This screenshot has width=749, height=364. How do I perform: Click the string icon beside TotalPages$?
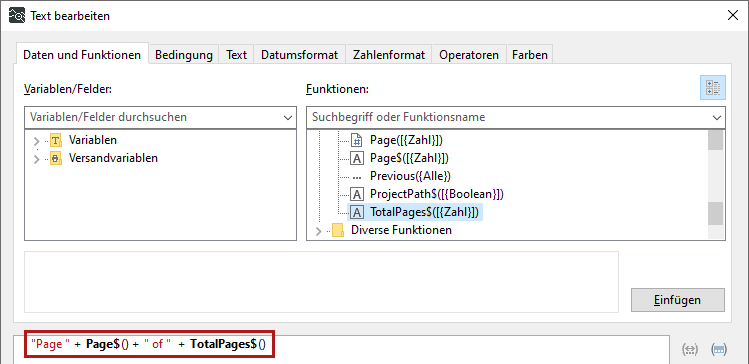pos(357,212)
